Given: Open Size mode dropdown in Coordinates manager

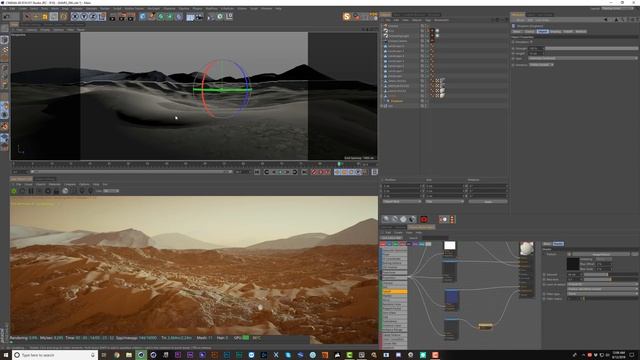Looking at the screenshot, I should click(x=444, y=201).
